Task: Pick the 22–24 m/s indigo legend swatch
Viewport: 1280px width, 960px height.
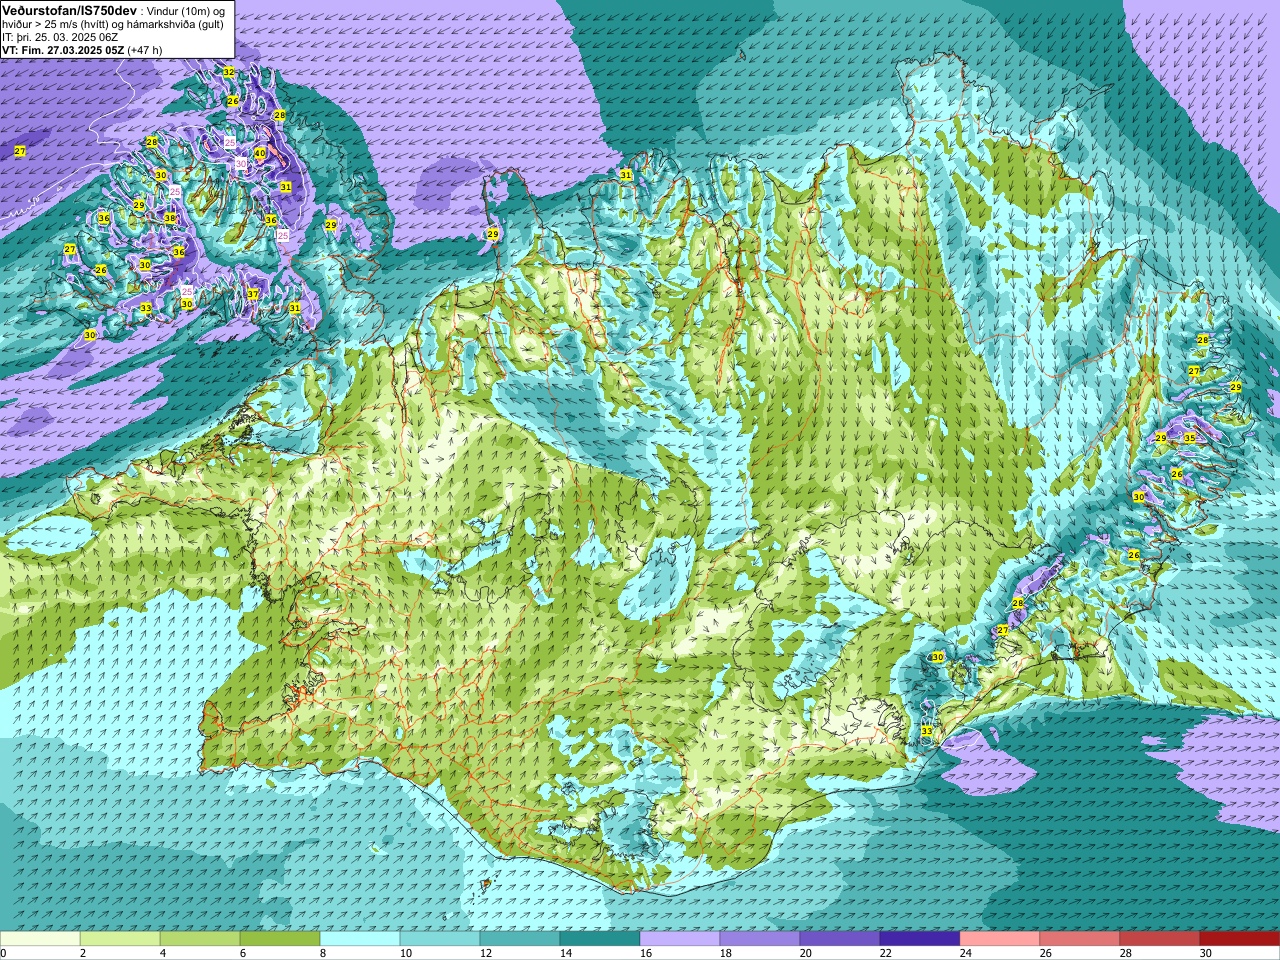Action: click(920, 939)
